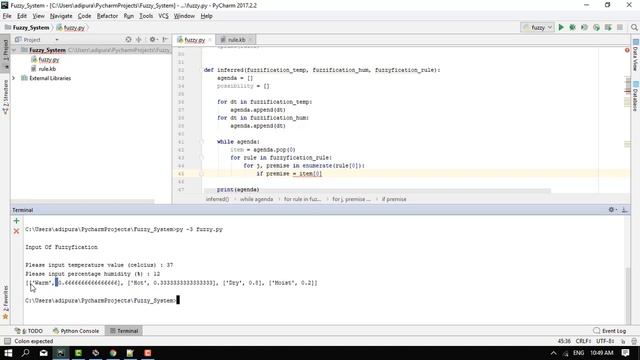Change CRLF line separator setting
Screen dimensions: 640x360
584,341
